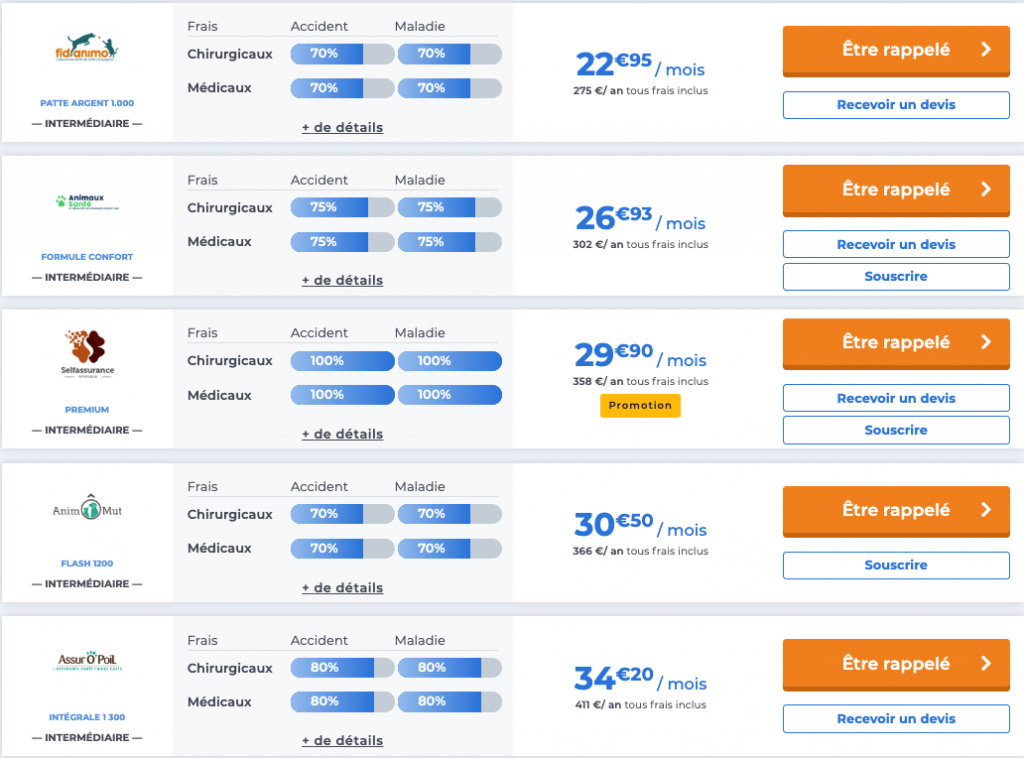
Task: Click the chevron on Fidanimo's Être rappelé button
Action: [x=986, y=49]
